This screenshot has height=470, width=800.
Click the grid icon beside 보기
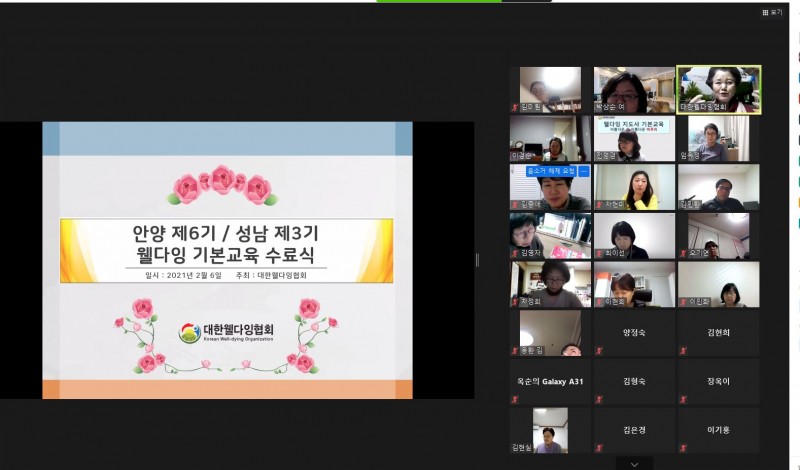(765, 12)
